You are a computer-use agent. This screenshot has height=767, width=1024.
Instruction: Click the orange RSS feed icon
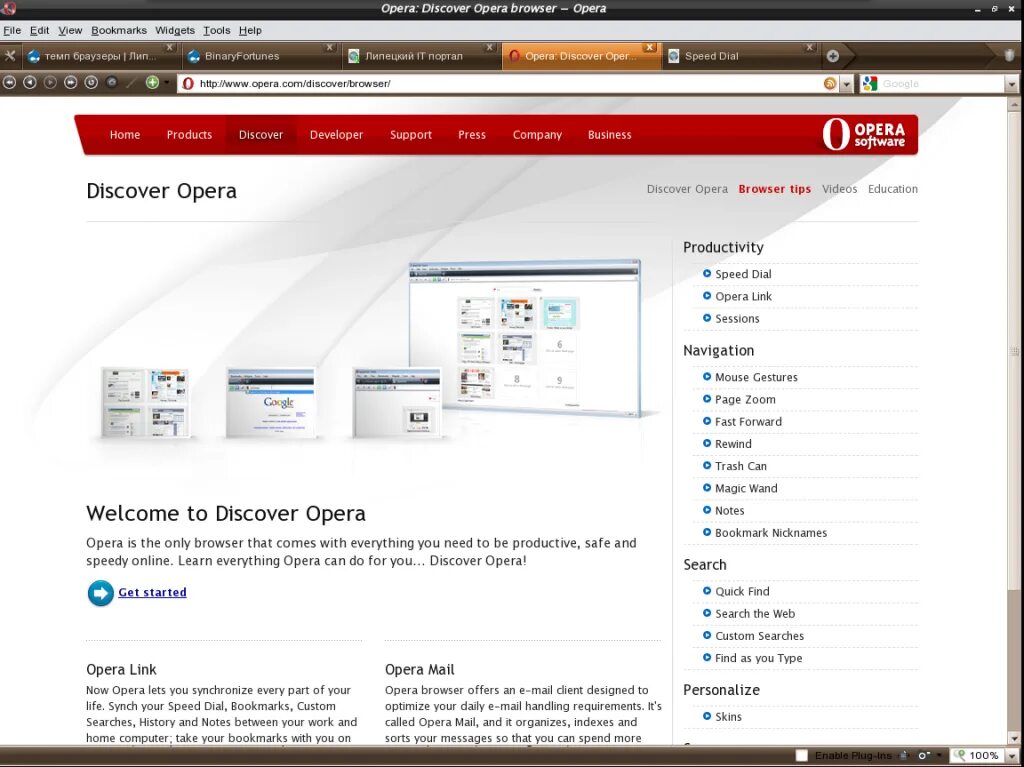tap(829, 84)
